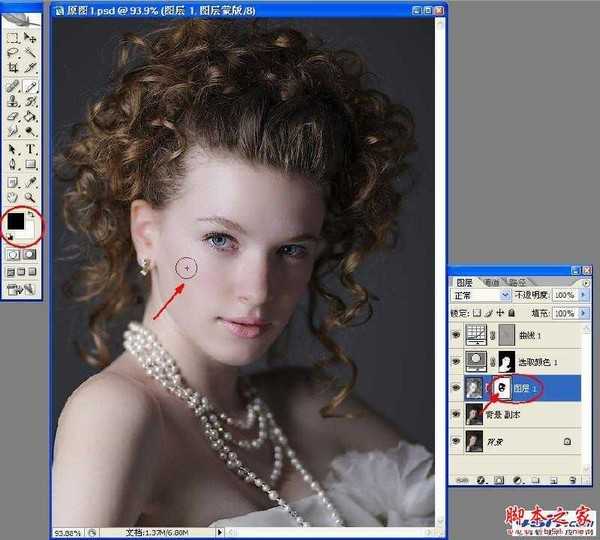Switch to the 通道 channels tab
The width and height of the screenshot is (600, 540).
pyautogui.click(x=495, y=282)
